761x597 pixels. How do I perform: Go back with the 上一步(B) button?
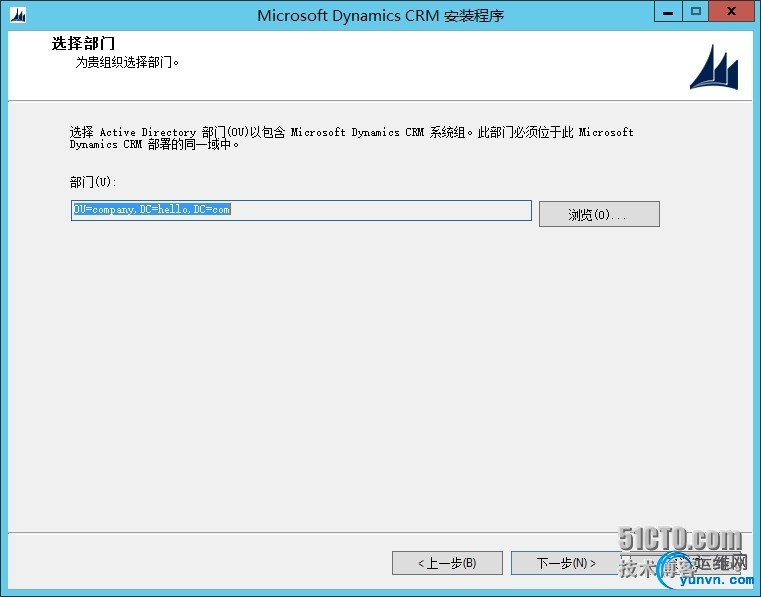point(447,563)
